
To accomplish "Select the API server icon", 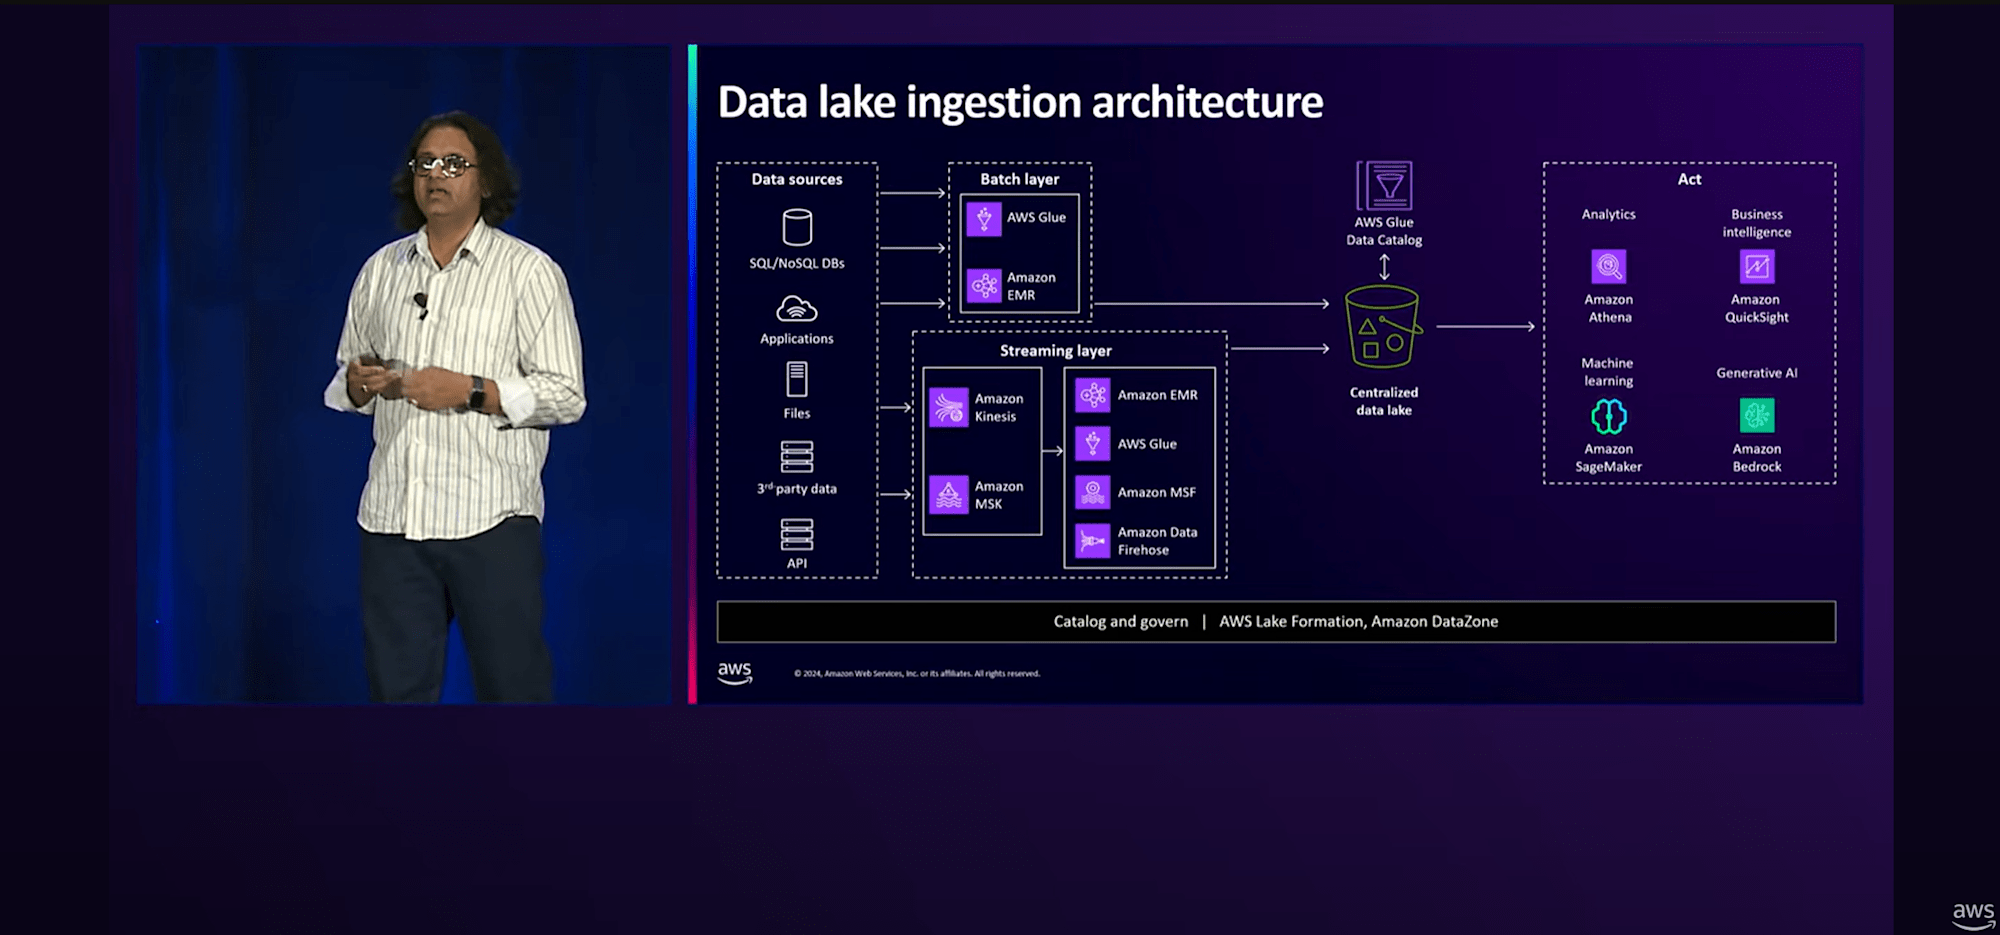I will click(x=797, y=534).
